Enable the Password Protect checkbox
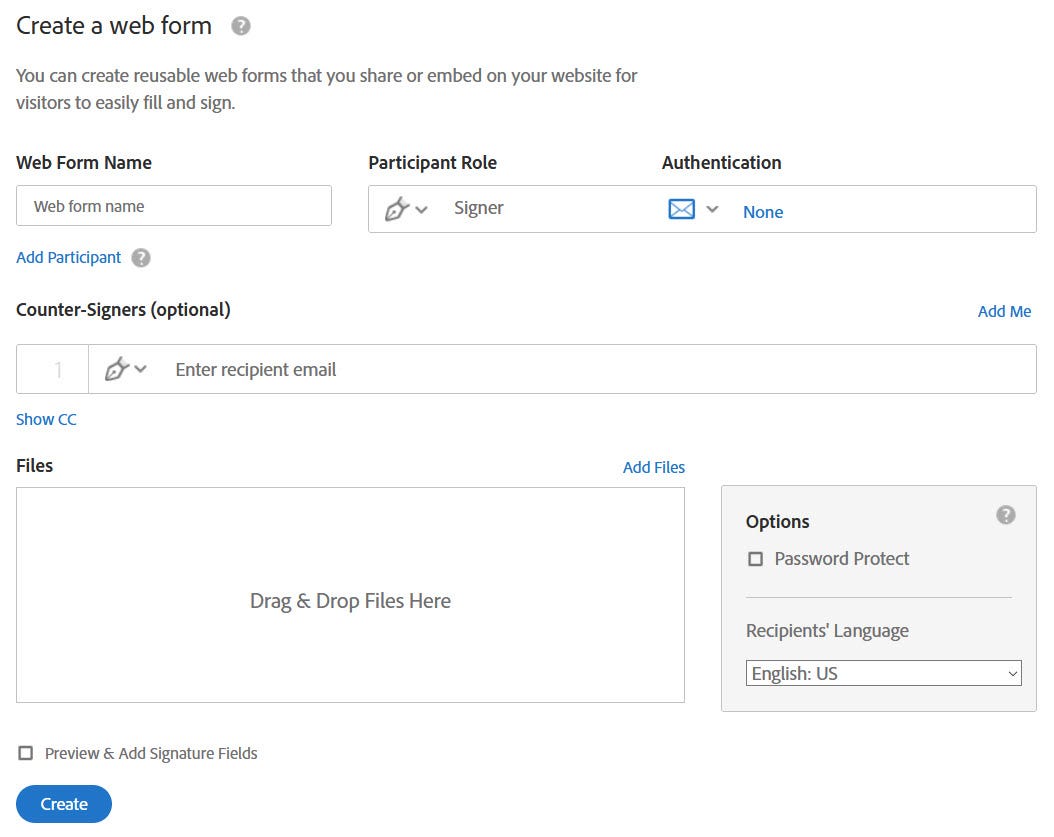Image resolution: width=1054 pixels, height=837 pixels. click(x=756, y=559)
